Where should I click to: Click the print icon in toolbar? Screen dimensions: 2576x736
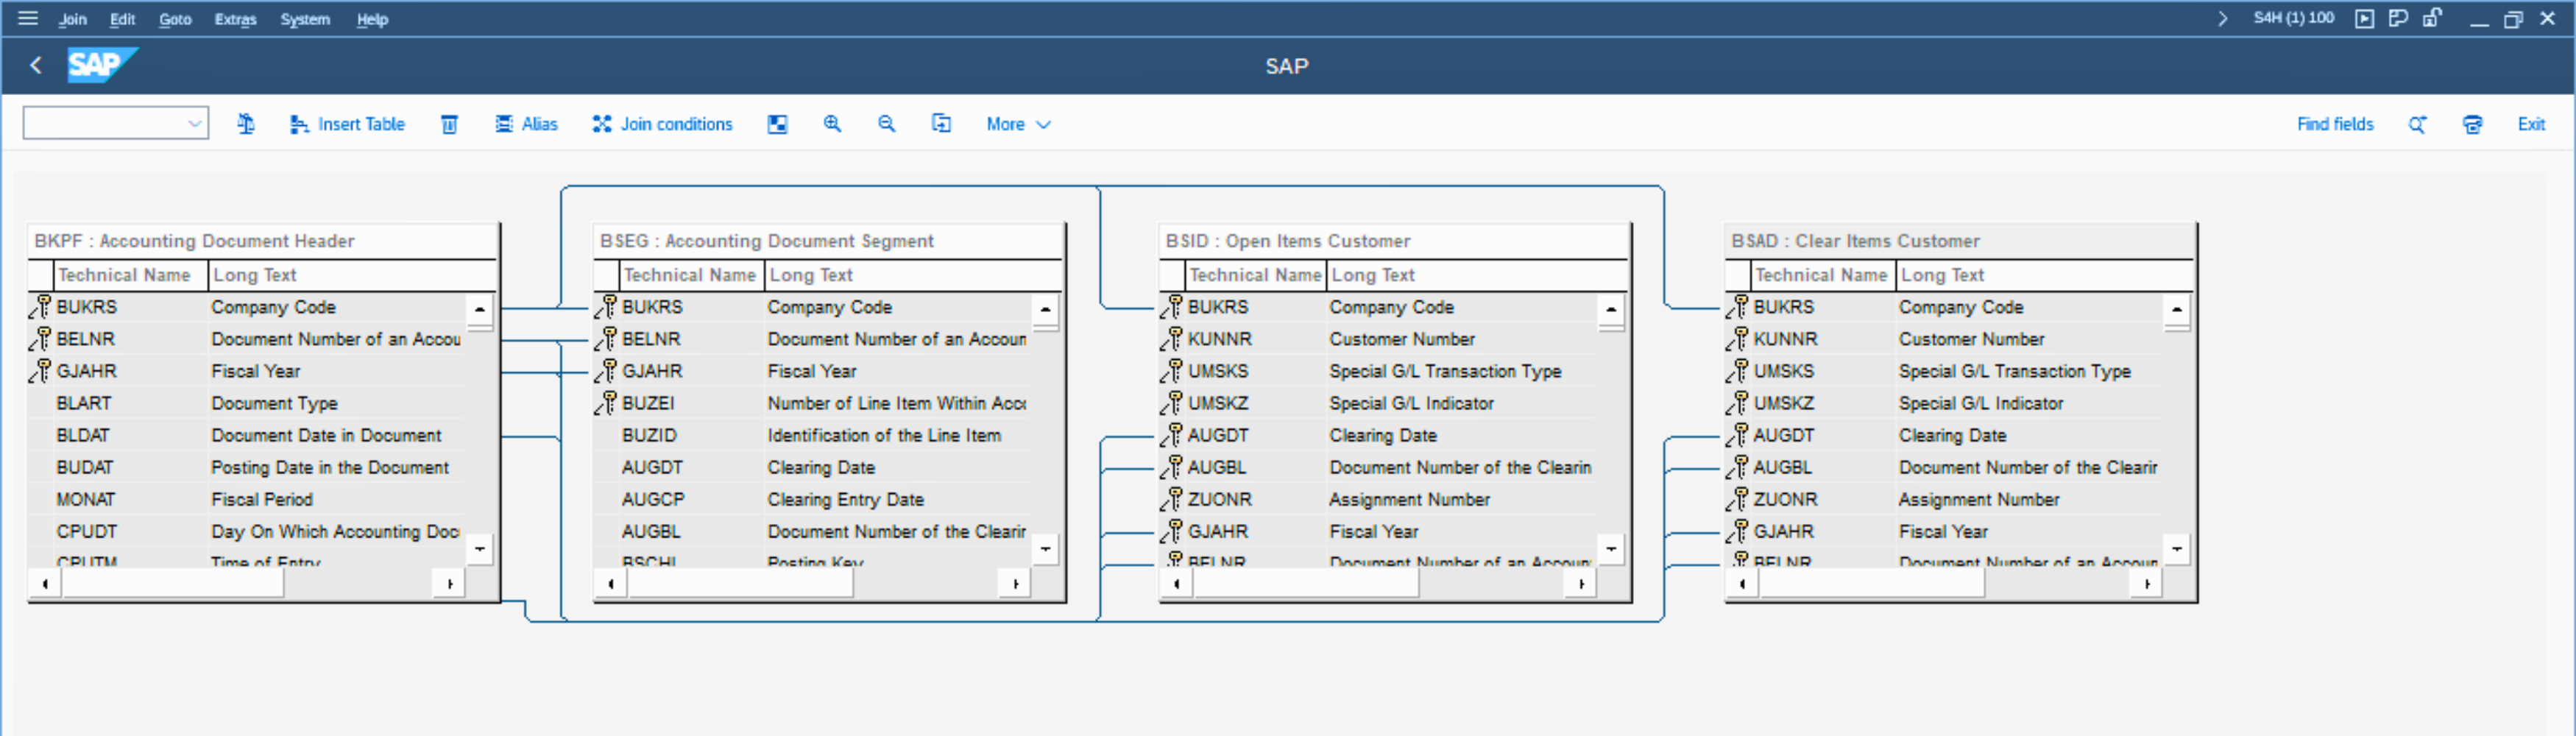(2472, 124)
